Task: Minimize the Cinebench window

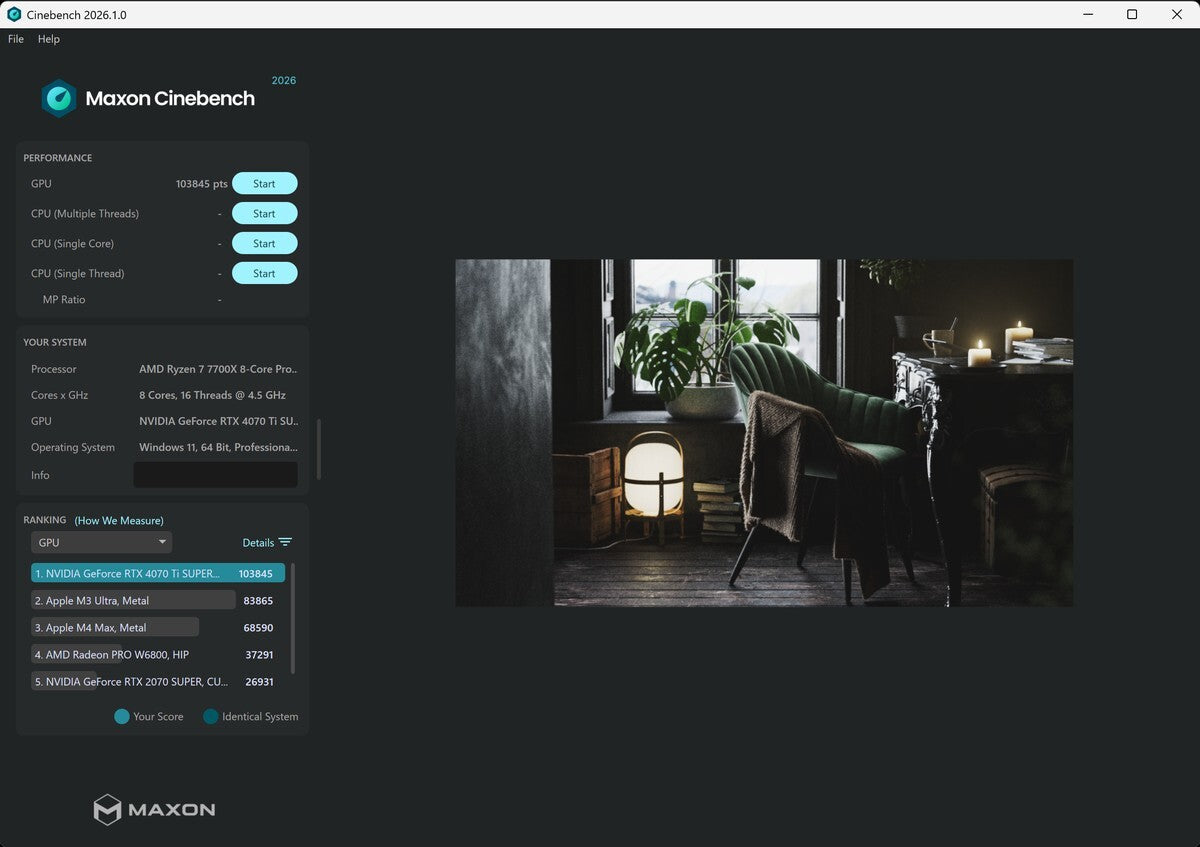Action: (1087, 14)
